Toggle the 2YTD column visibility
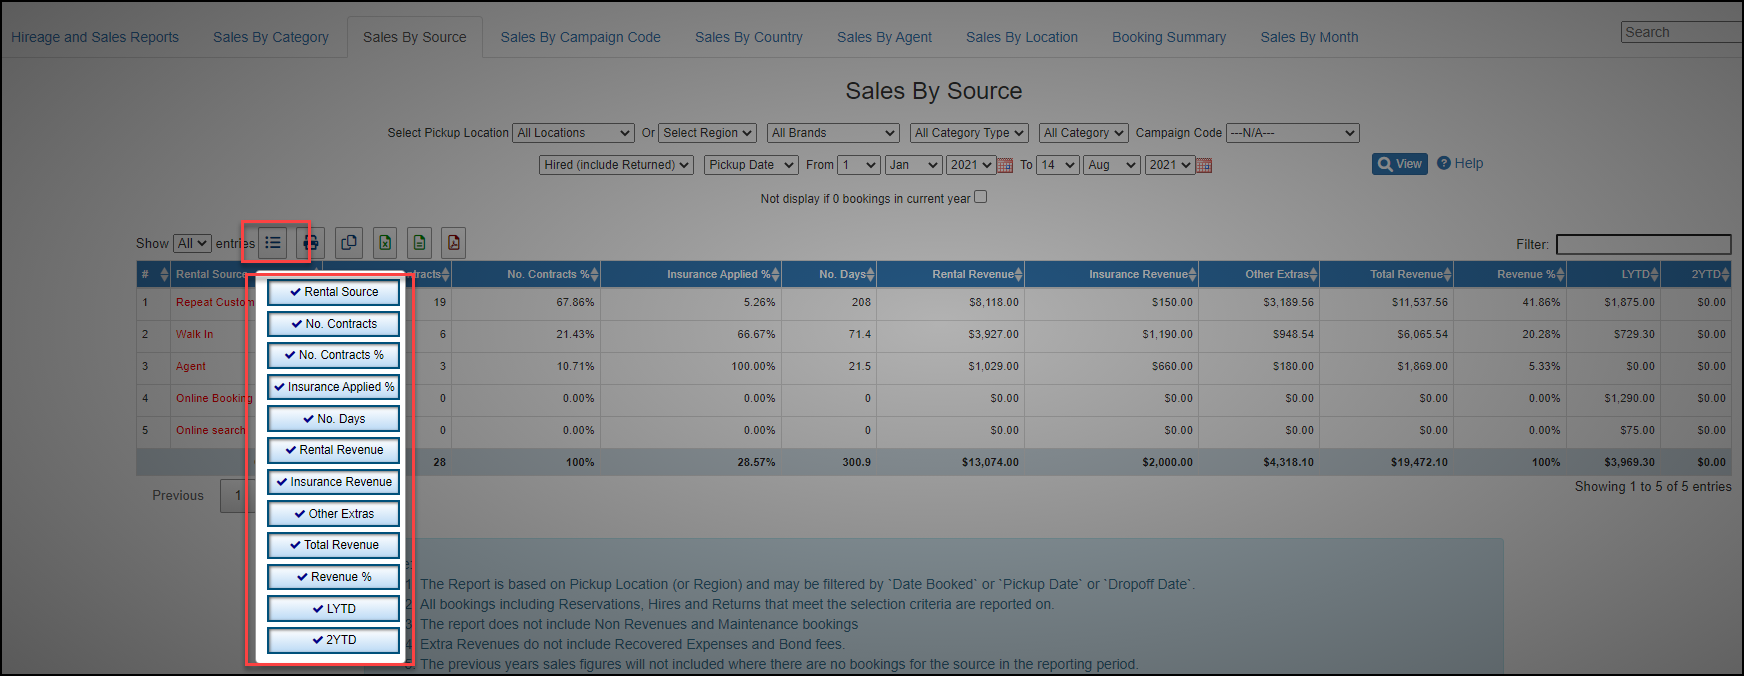Screen dimensions: 1744x676 pos(334,640)
